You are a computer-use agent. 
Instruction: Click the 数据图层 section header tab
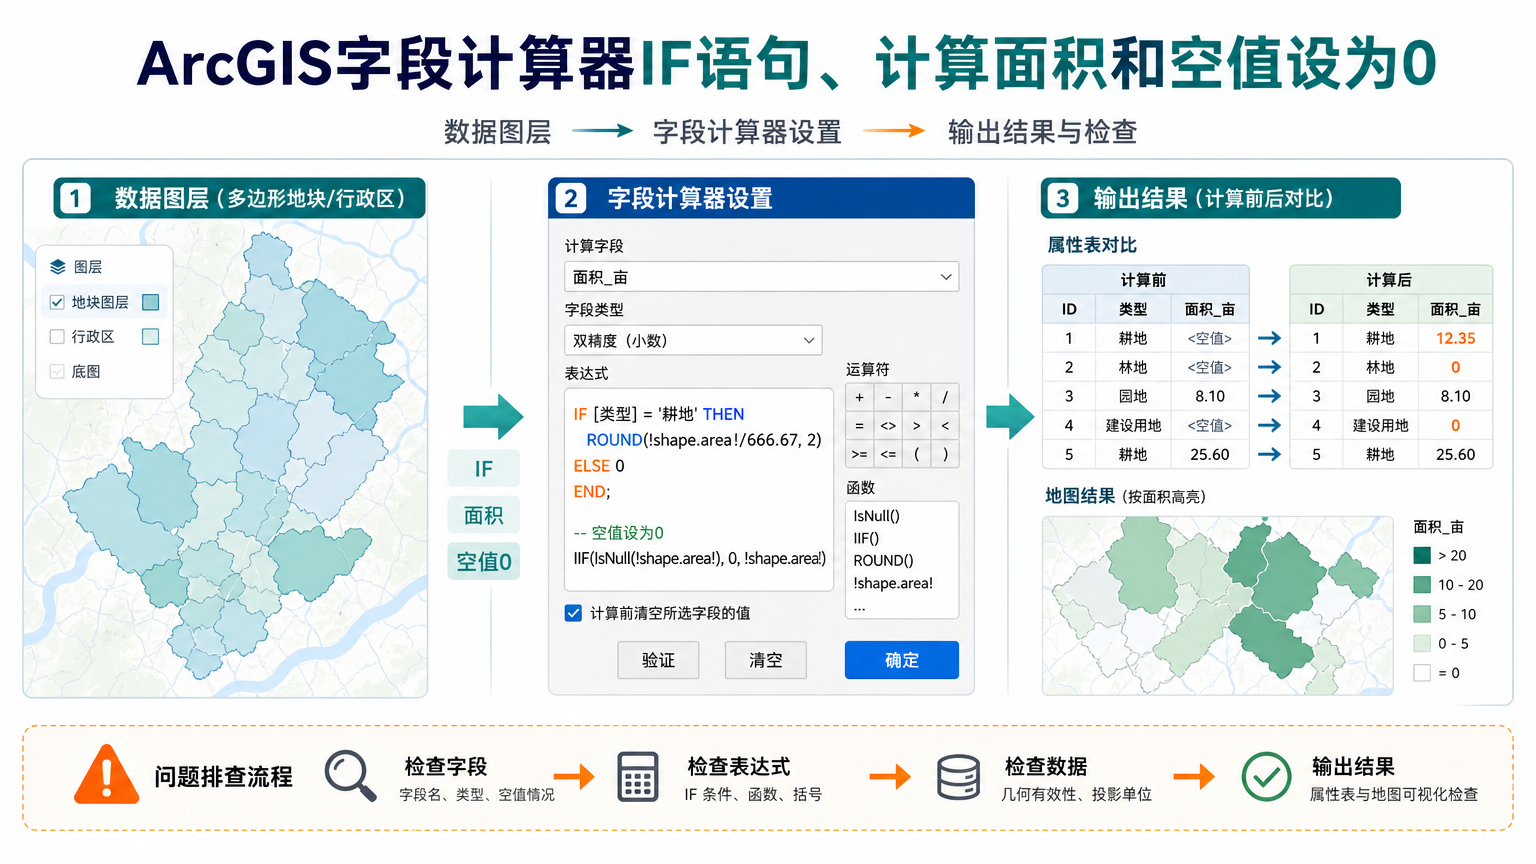[x=240, y=198]
